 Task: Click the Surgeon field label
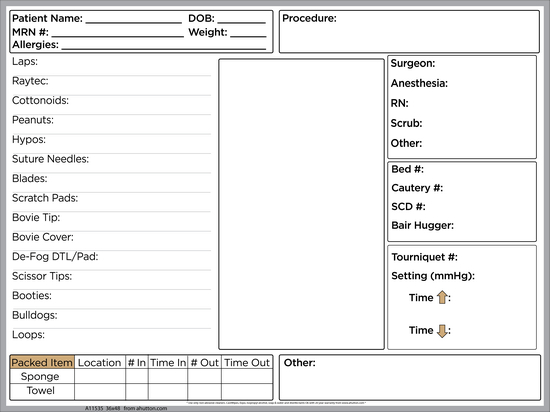click(413, 63)
